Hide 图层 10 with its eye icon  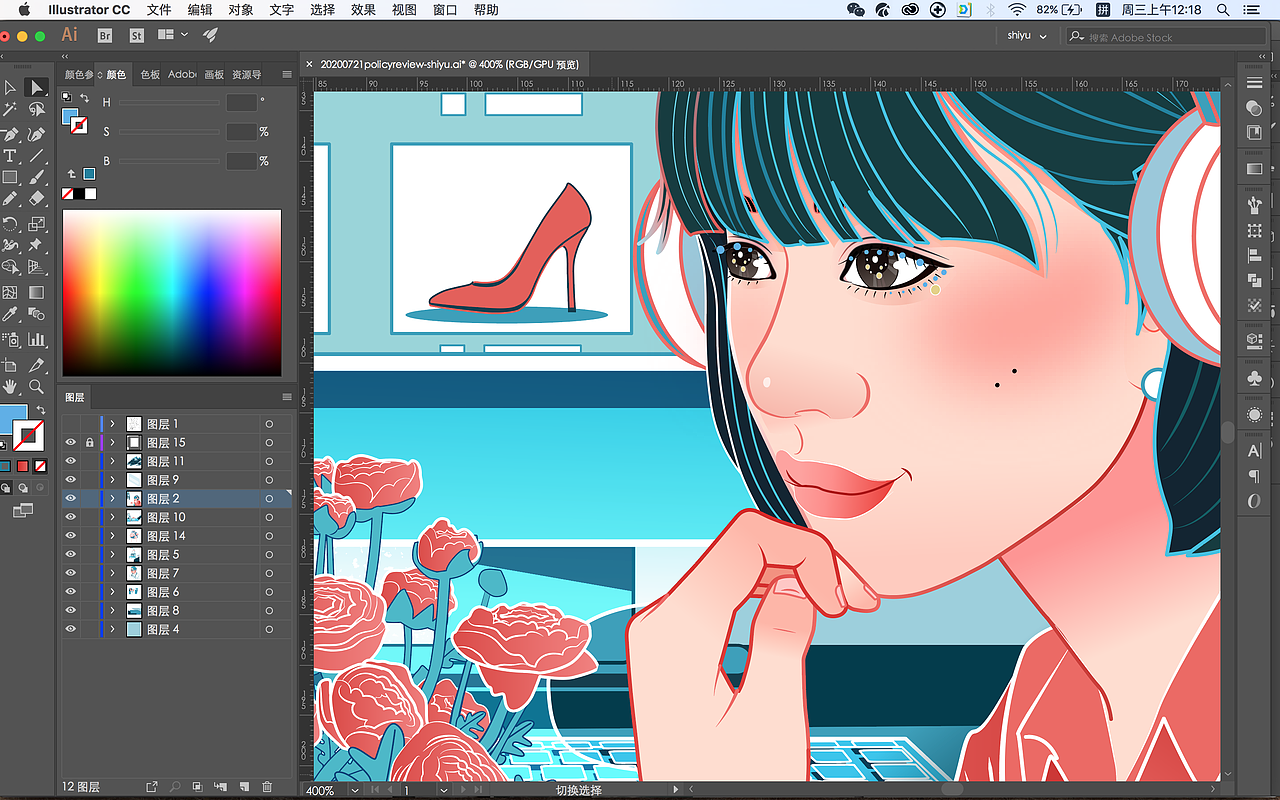point(71,517)
